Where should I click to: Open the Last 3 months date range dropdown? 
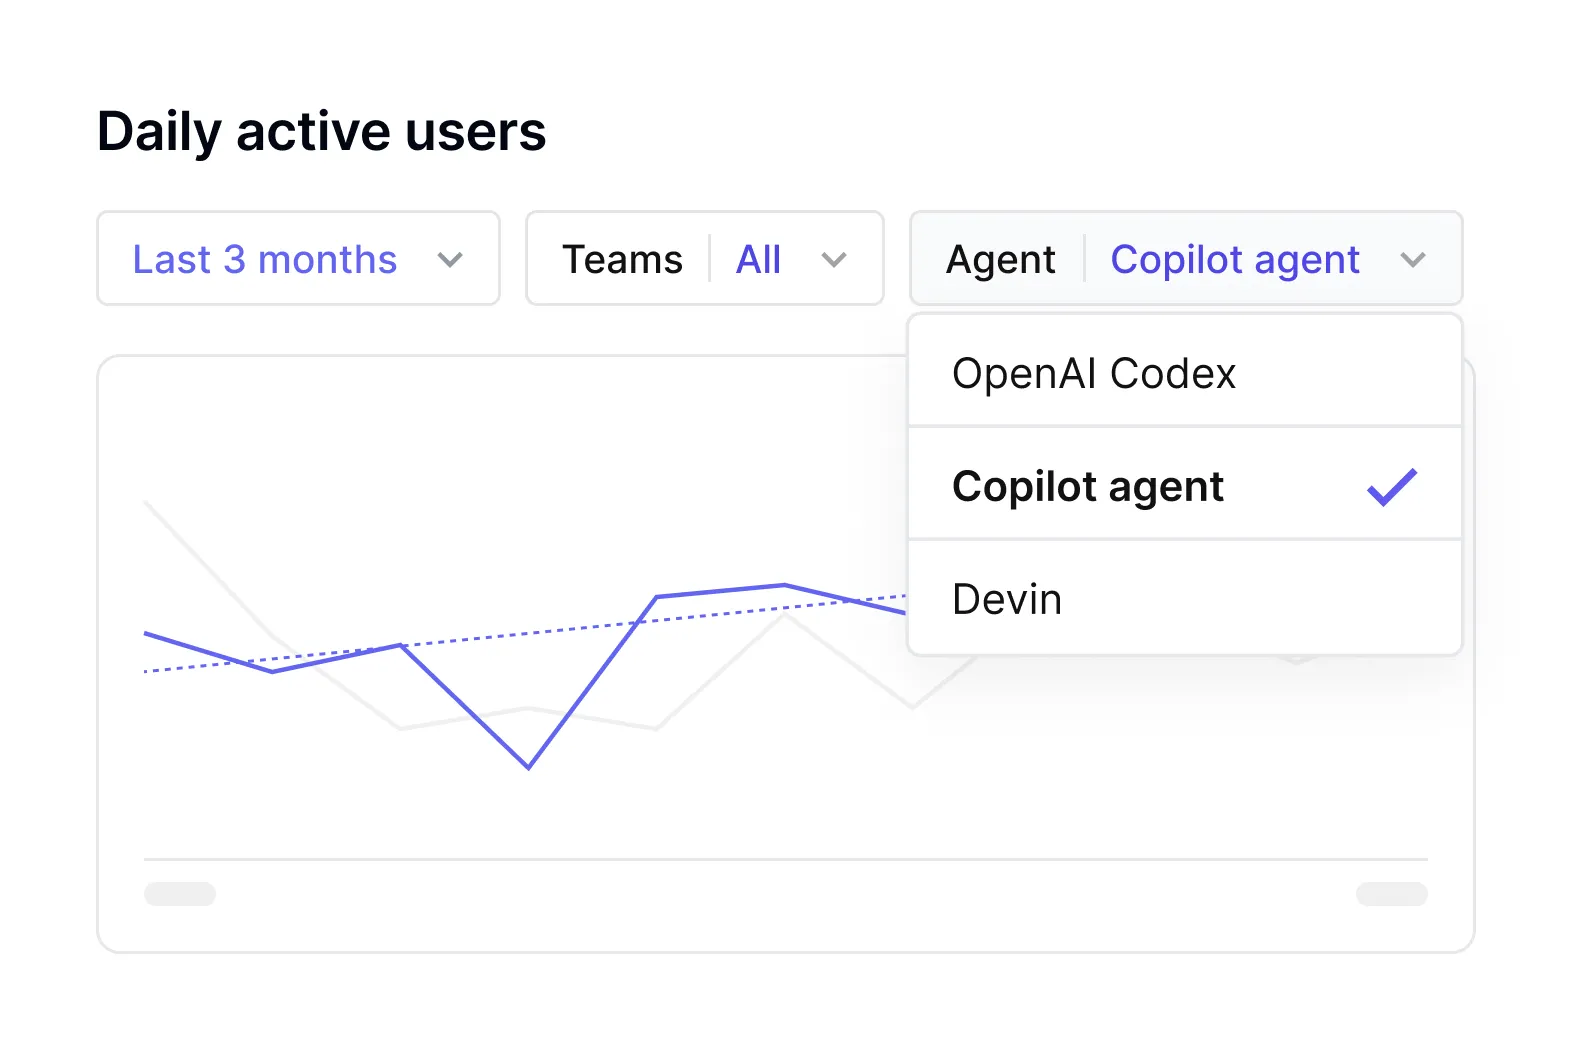click(x=298, y=259)
